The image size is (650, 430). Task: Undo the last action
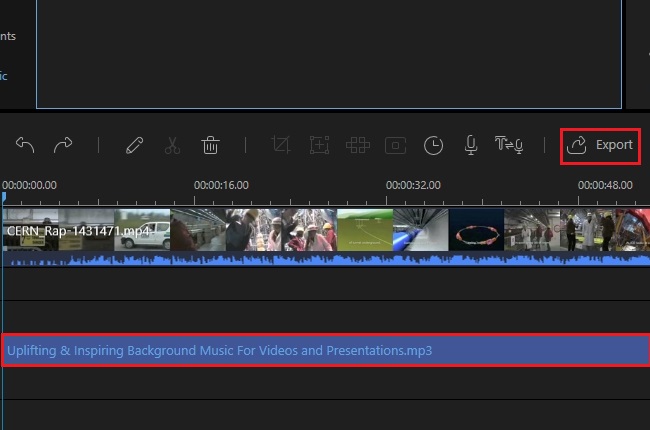[x=25, y=145]
